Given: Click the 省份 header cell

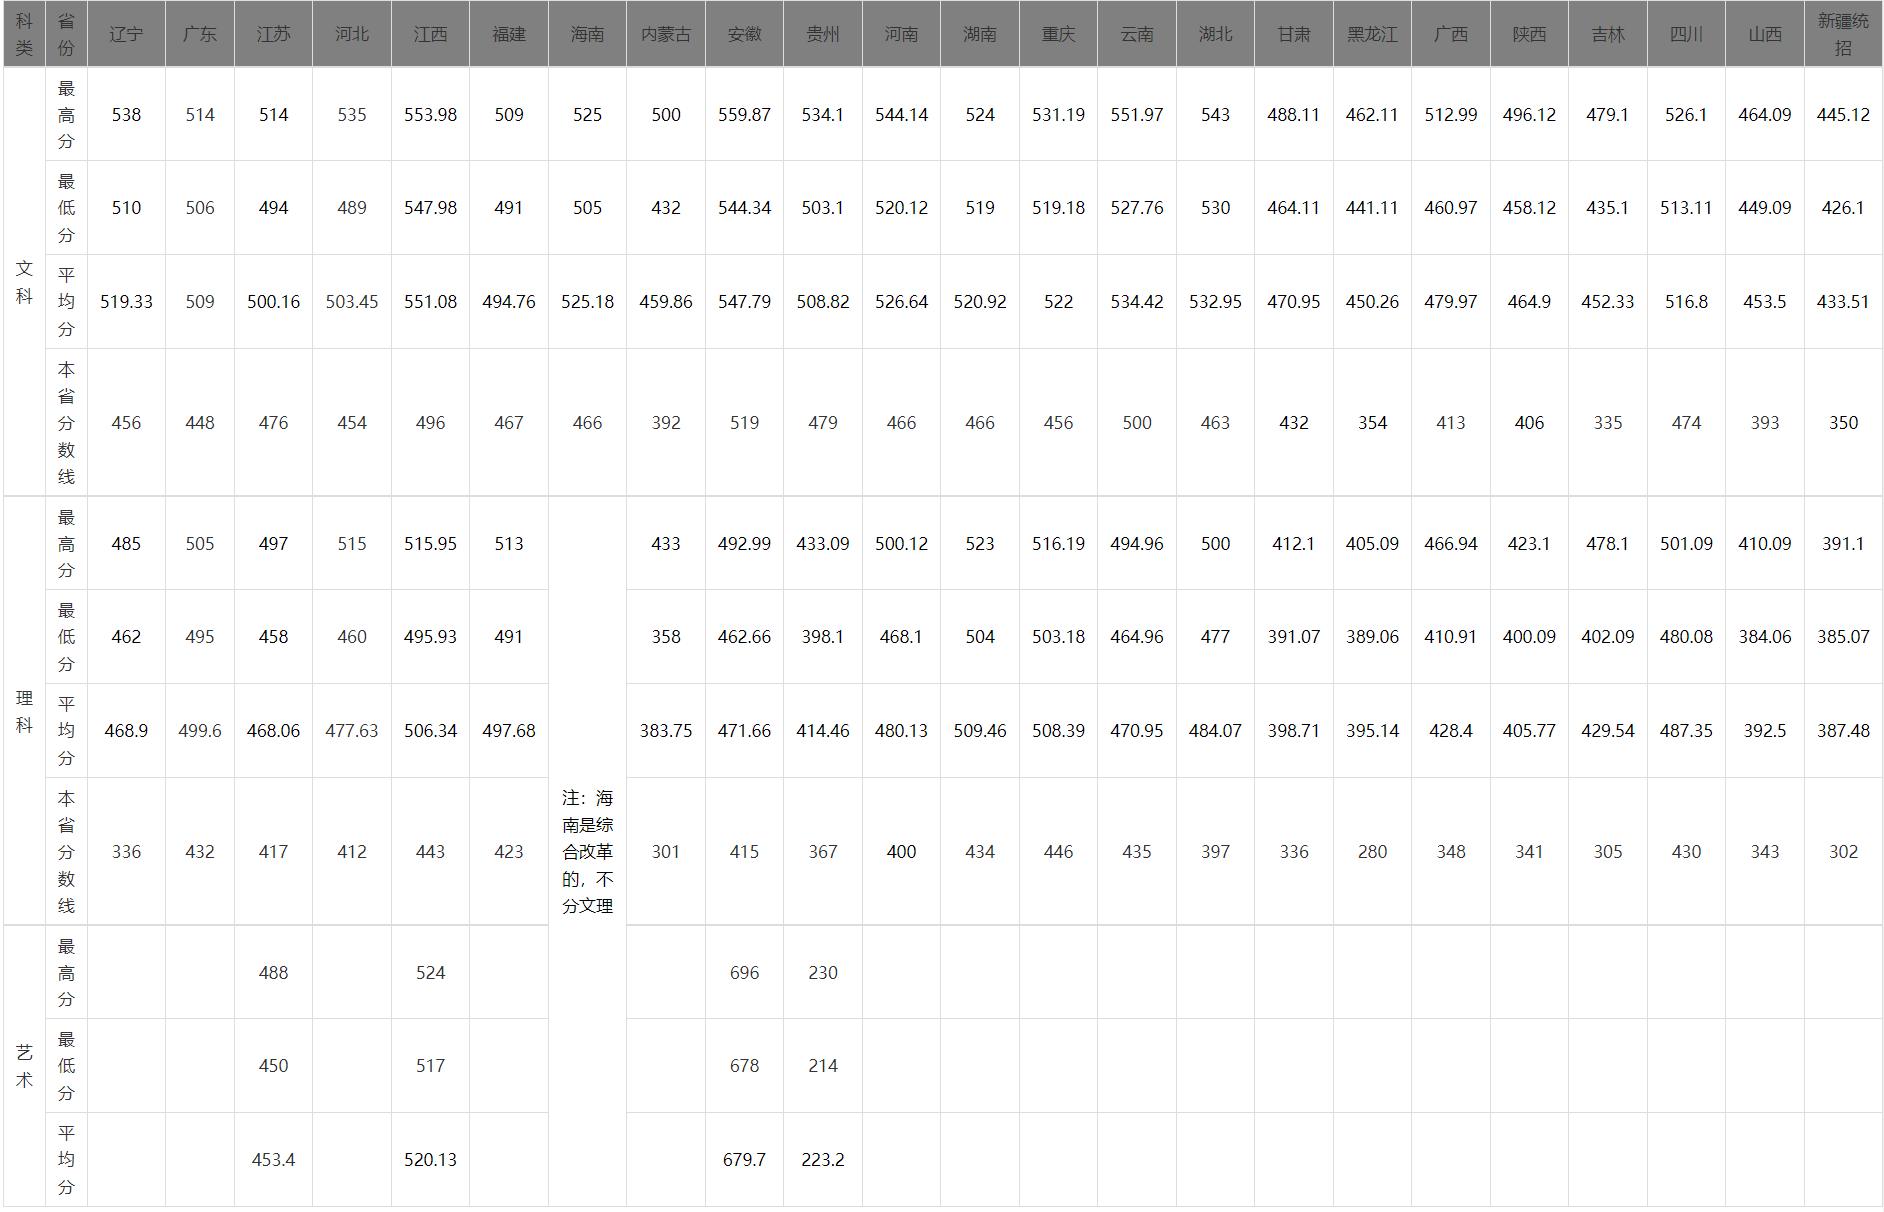Looking at the screenshot, I should pos(66,34).
